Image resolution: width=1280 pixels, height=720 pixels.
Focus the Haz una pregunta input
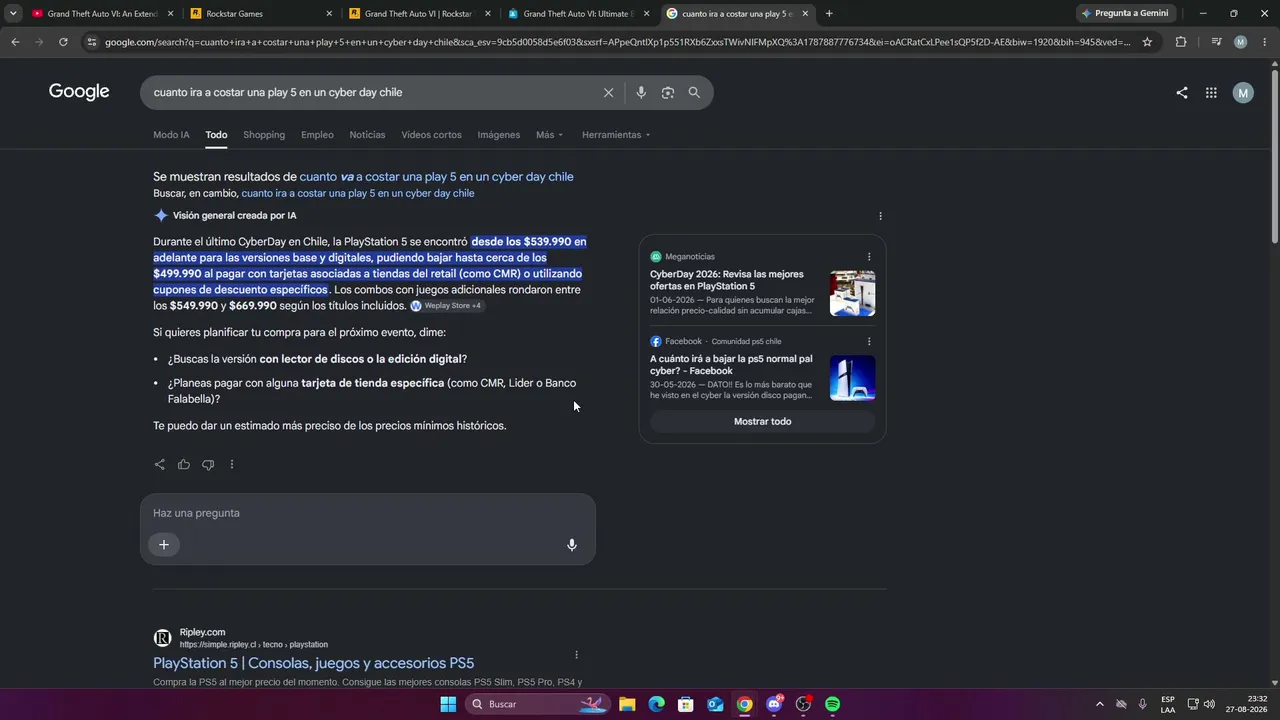[366, 513]
